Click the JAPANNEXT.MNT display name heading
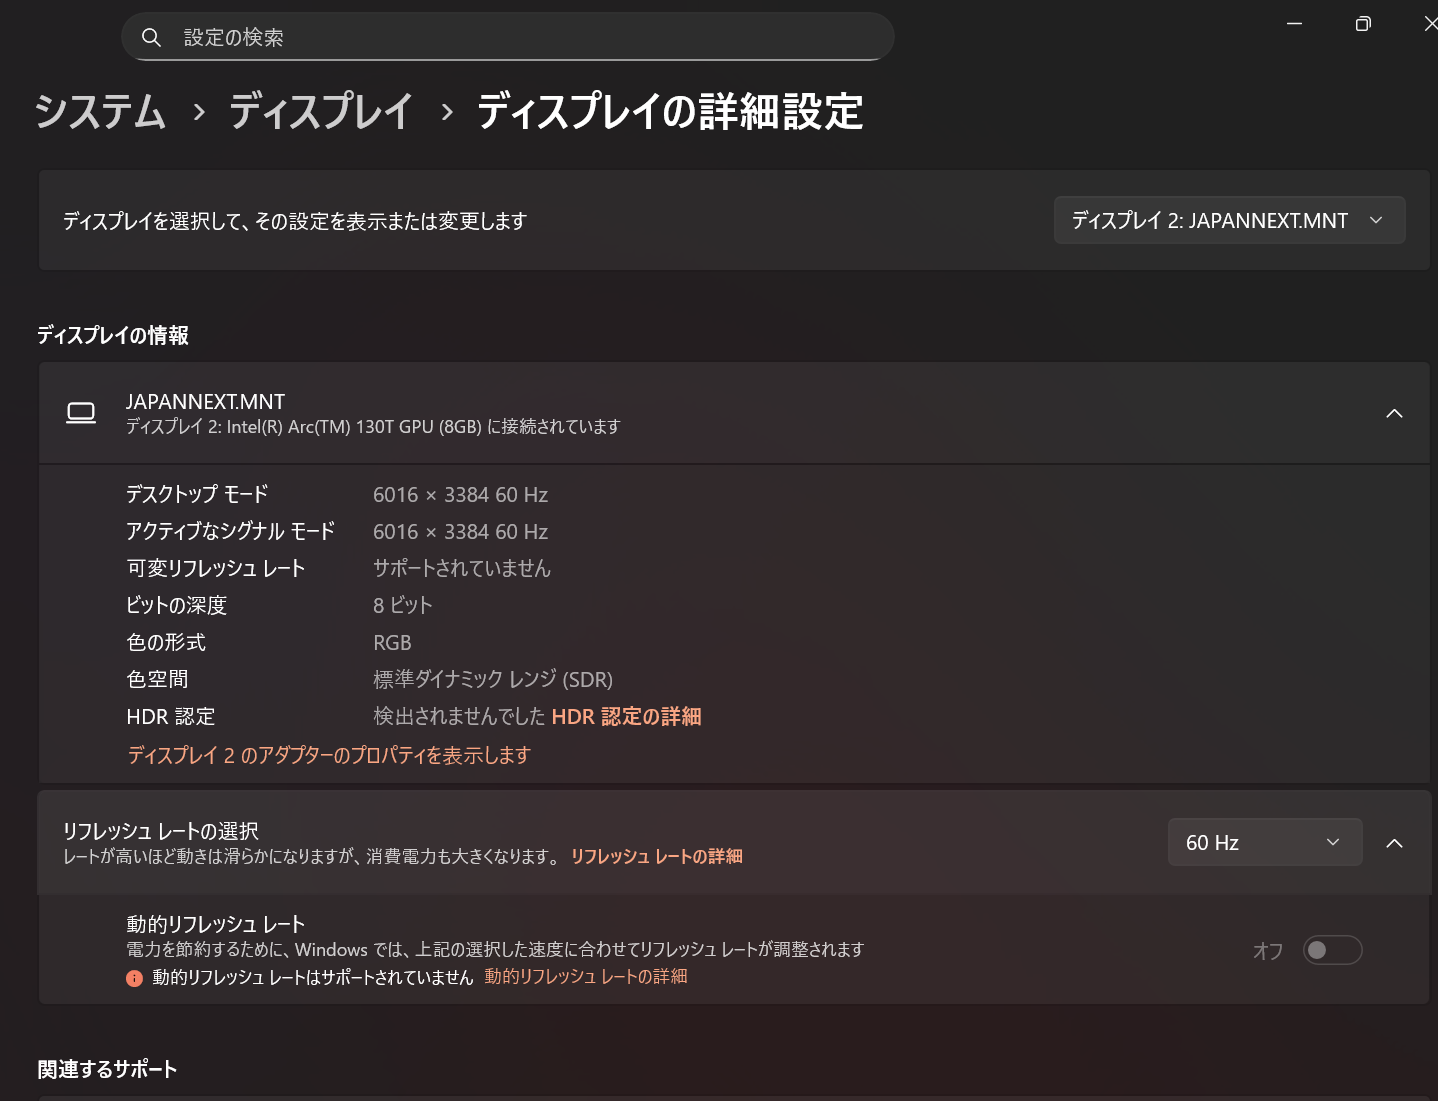 pos(206,401)
